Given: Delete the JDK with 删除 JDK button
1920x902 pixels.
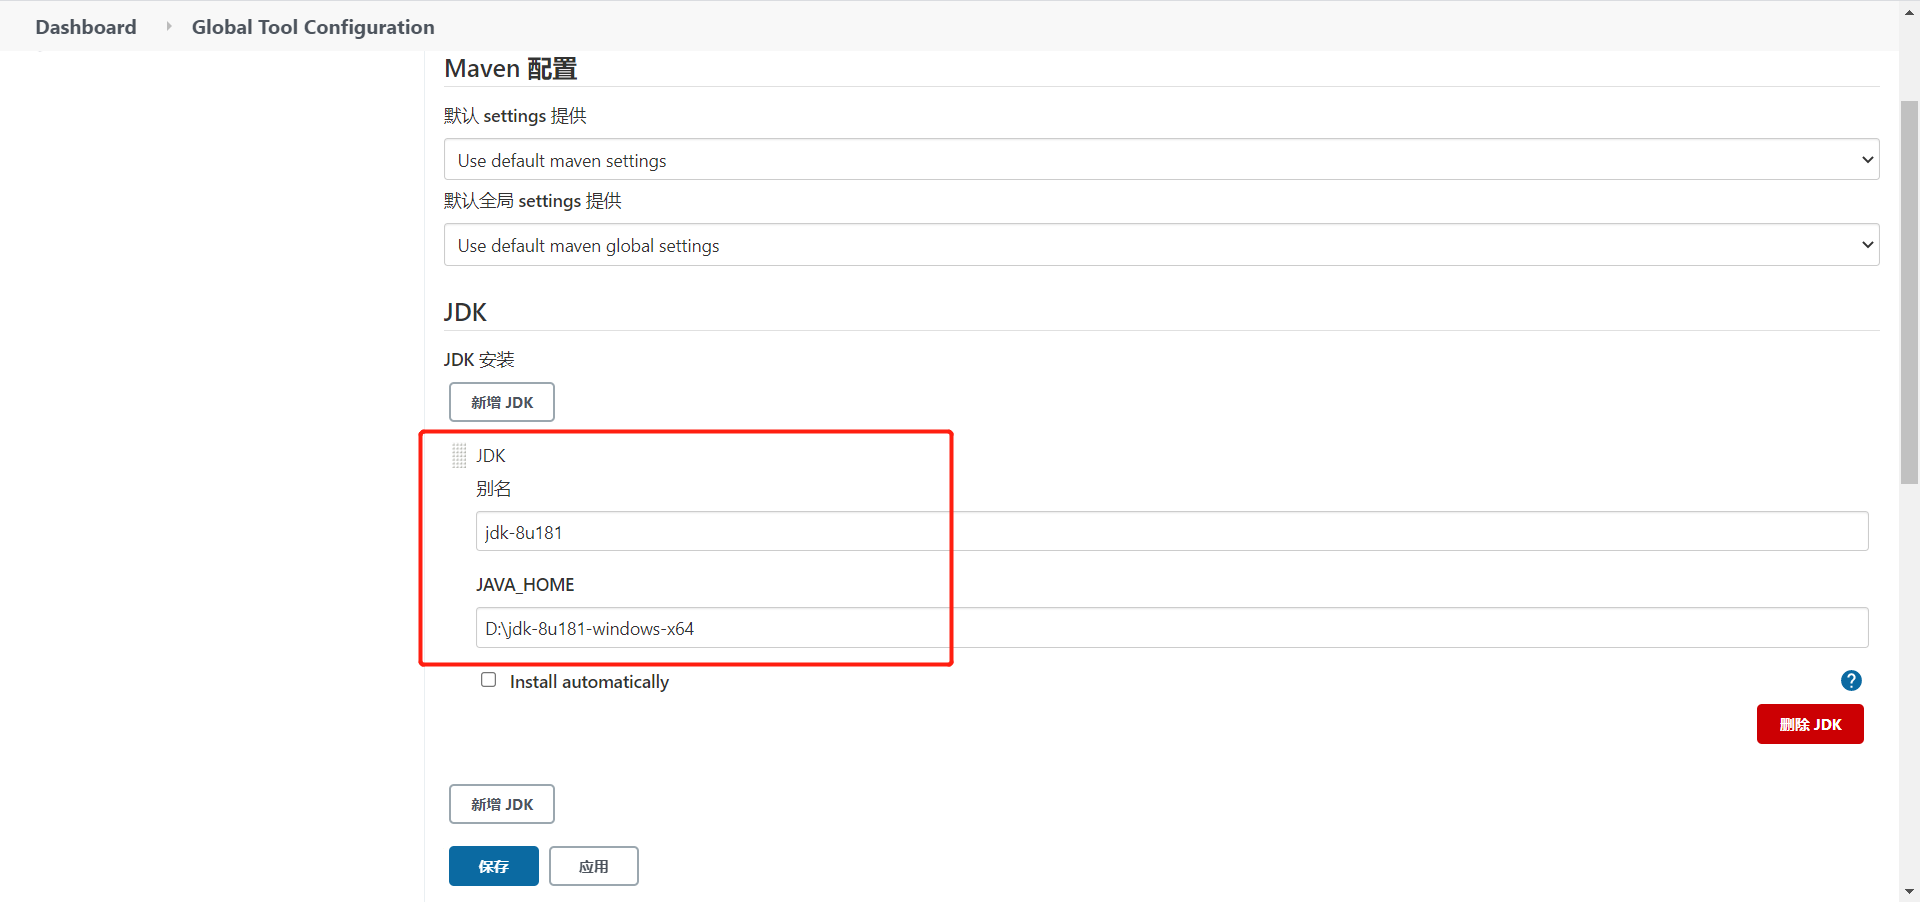Looking at the screenshot, I should click(1809, 724).
